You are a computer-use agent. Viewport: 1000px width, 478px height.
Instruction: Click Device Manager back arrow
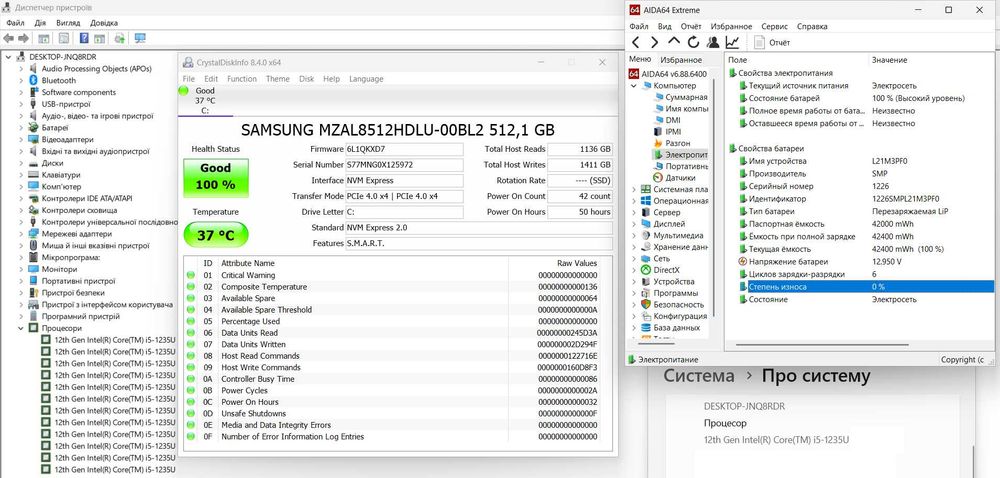pos(8,38)
